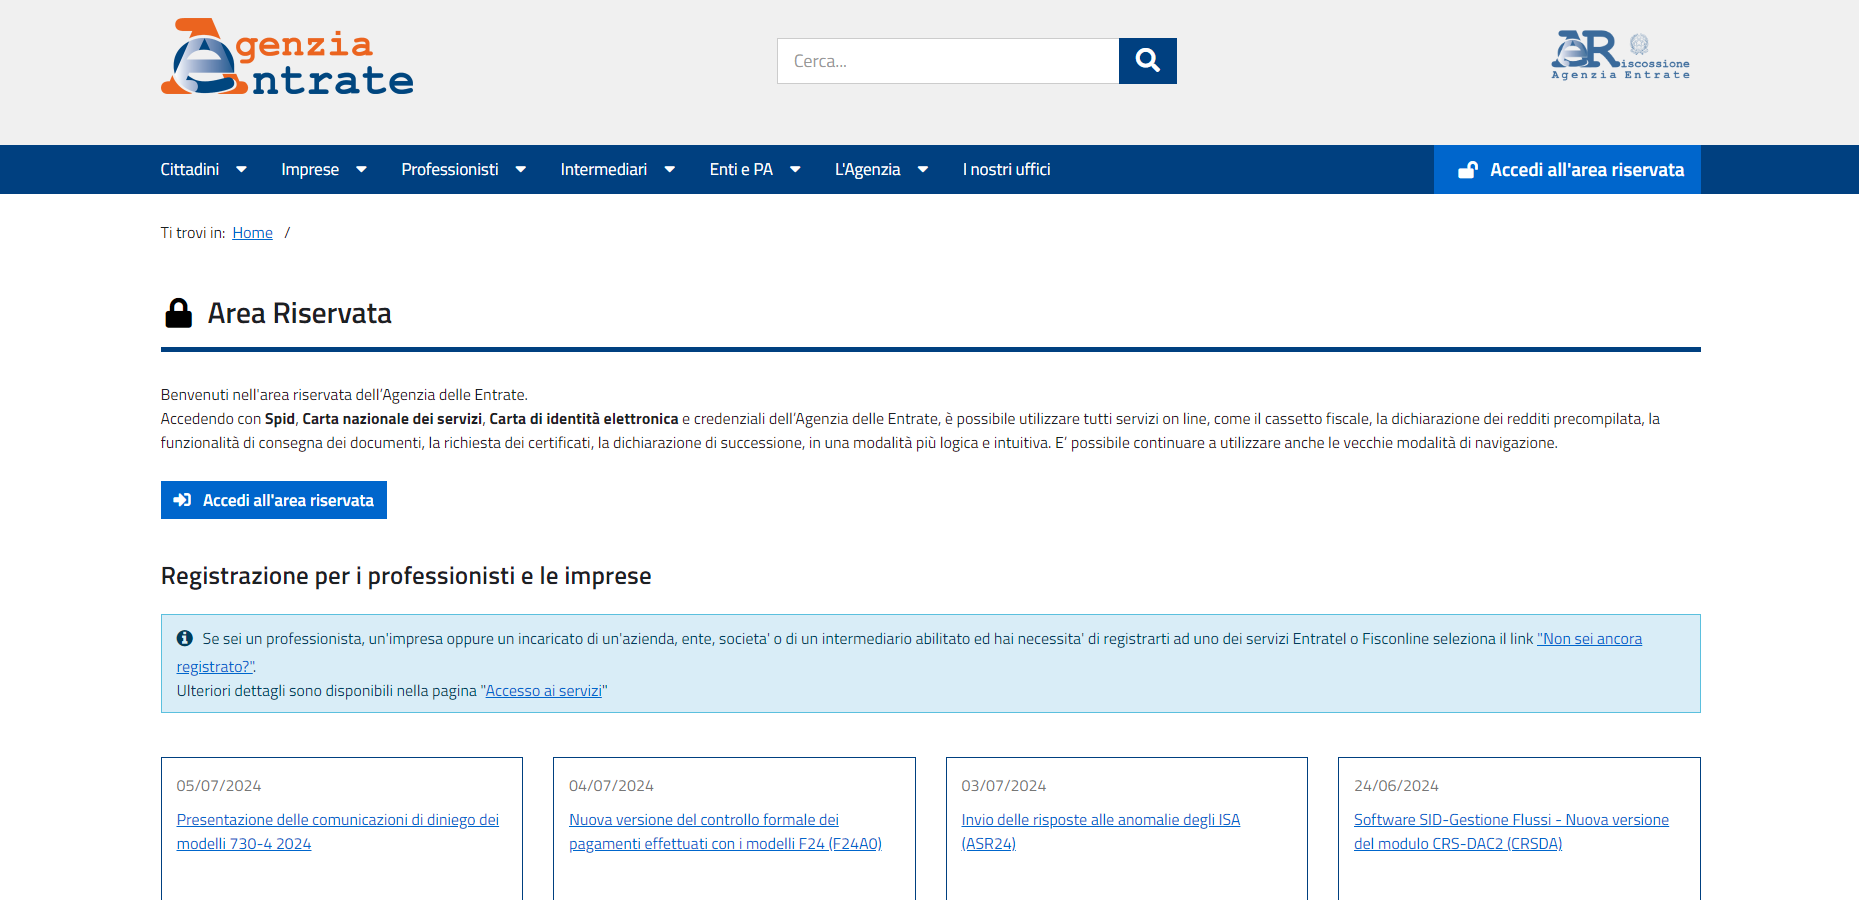The width and height of the screenshot is (1859, 900).
Task: Select I nostri uffici in navigation bar
Action: 1006,170
